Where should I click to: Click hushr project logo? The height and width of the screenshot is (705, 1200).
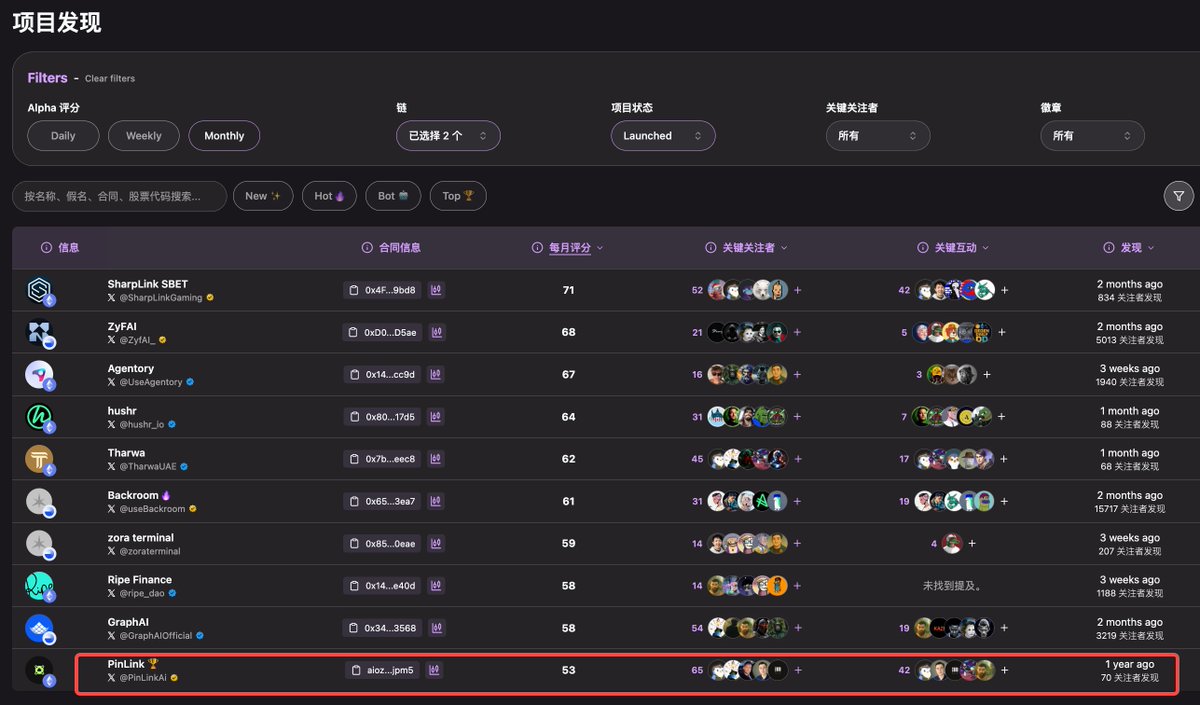point(40,417)
